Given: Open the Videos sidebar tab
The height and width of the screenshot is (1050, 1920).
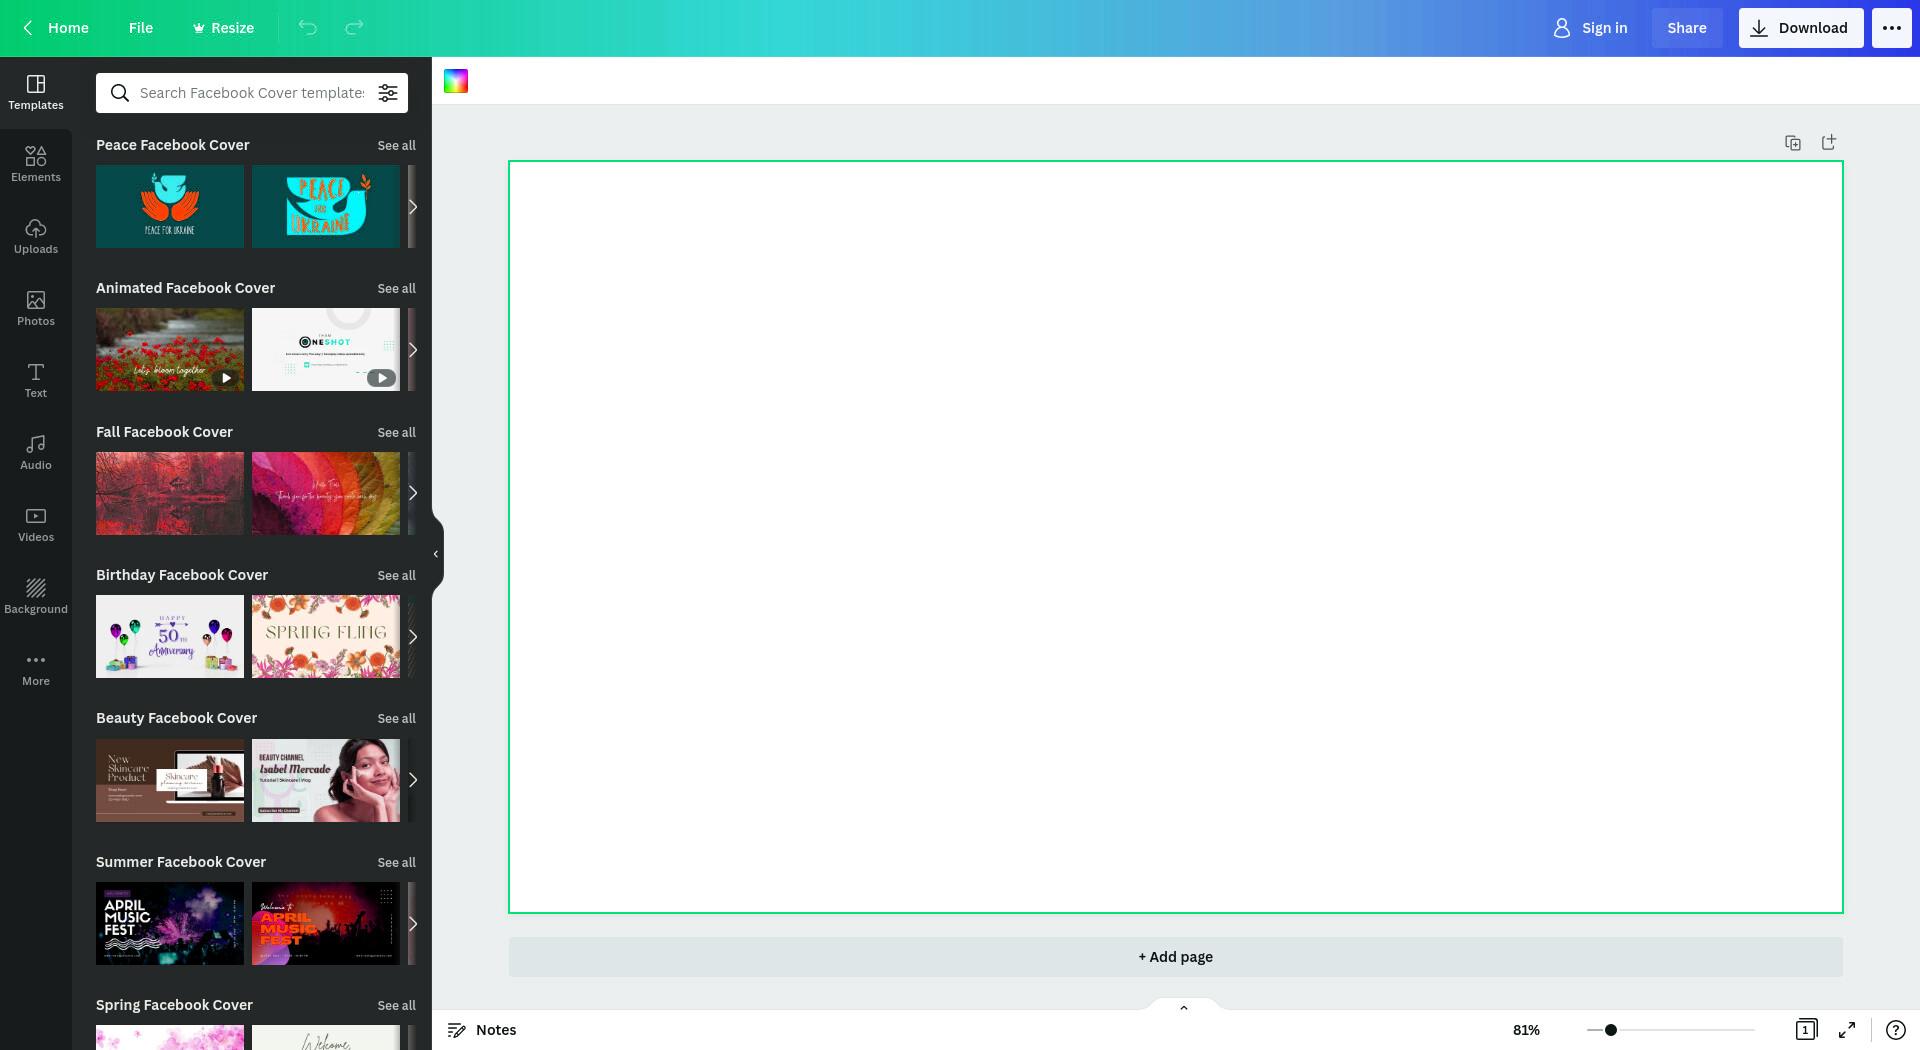Looking at the screenshot, I should coord(36,525).
